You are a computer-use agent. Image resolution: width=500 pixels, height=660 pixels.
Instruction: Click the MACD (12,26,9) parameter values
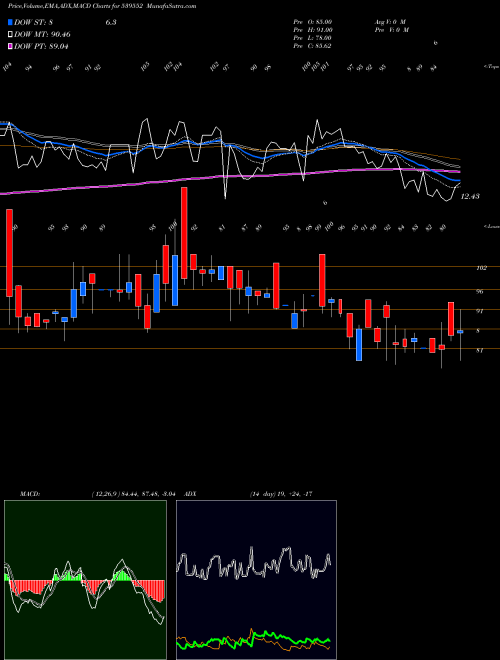136,494
